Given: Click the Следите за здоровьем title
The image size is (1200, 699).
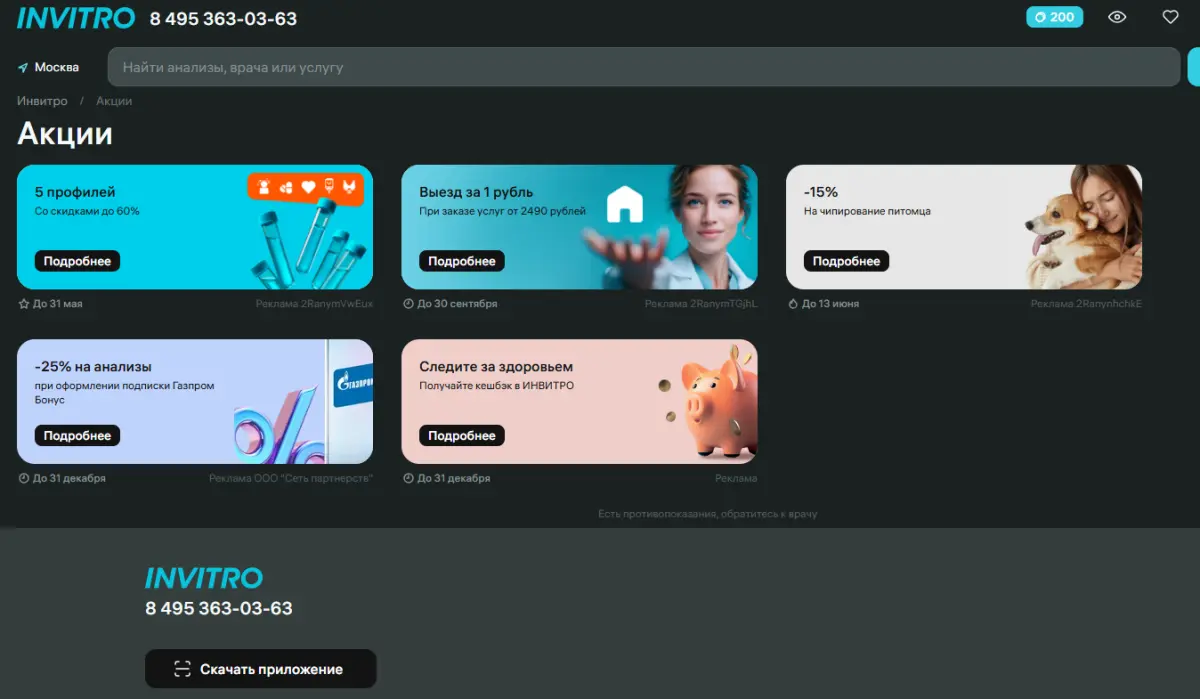Looking at the screenshot, I should (496, 367).
